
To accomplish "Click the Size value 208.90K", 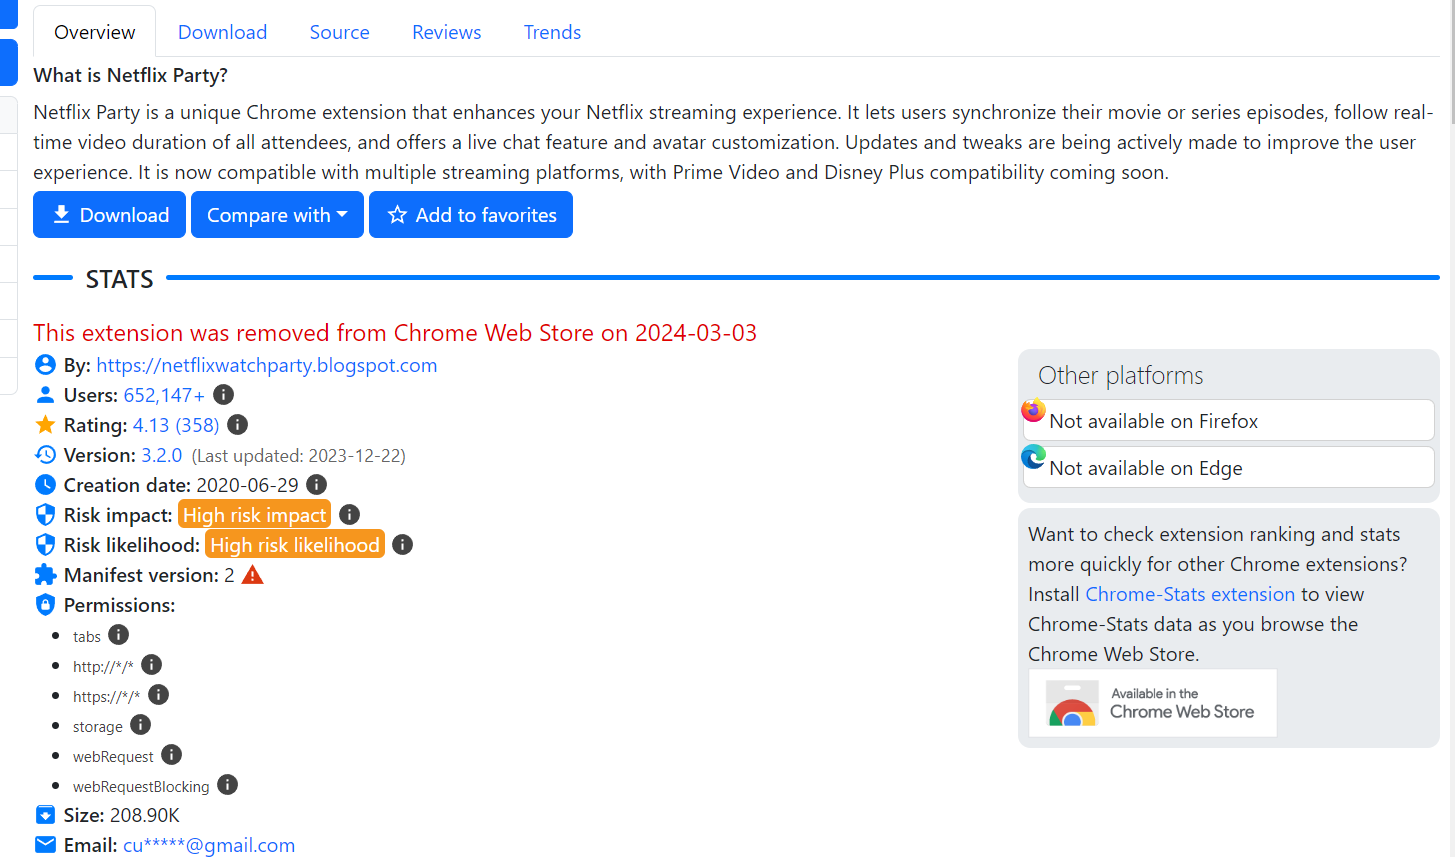I will pyautogui.click(x=145, y=815).
